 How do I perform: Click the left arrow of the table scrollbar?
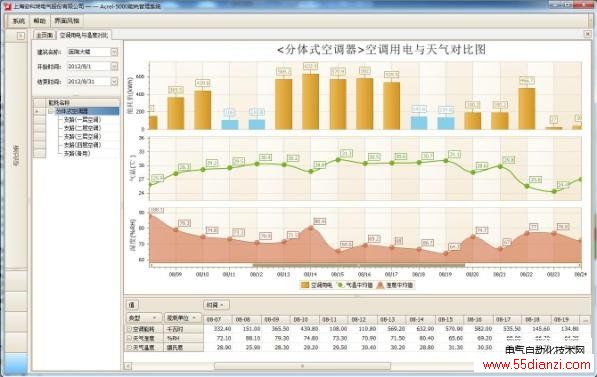pyautogui.click(x=128, y=366)
